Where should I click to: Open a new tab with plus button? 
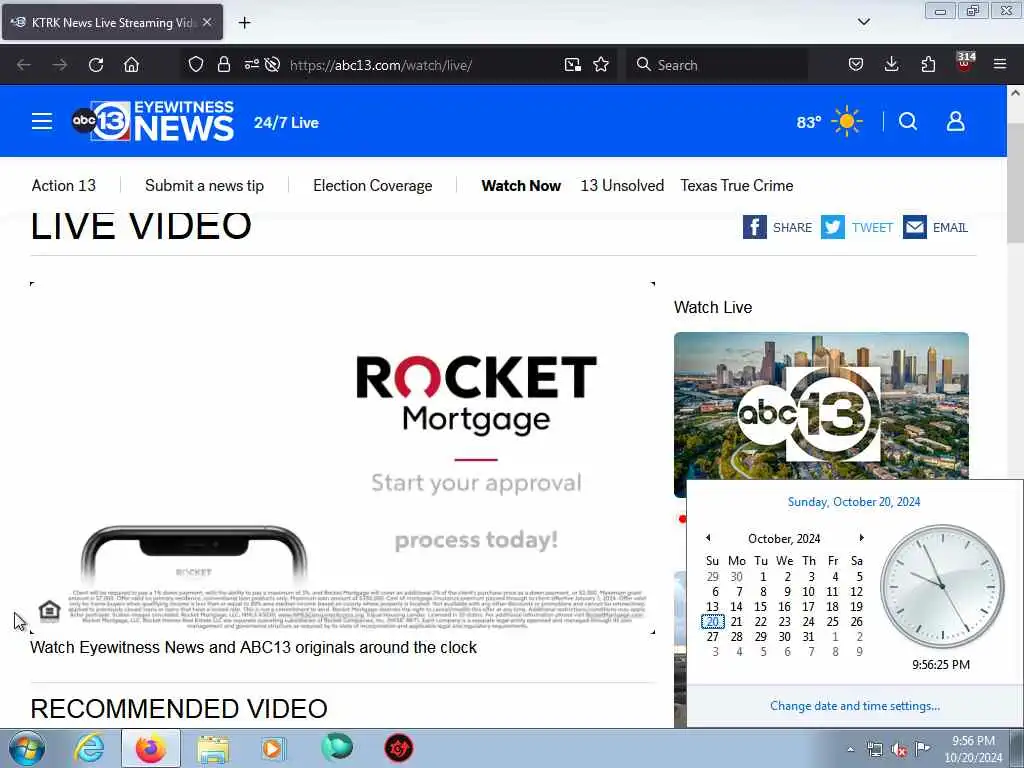[x=244, y=23]
